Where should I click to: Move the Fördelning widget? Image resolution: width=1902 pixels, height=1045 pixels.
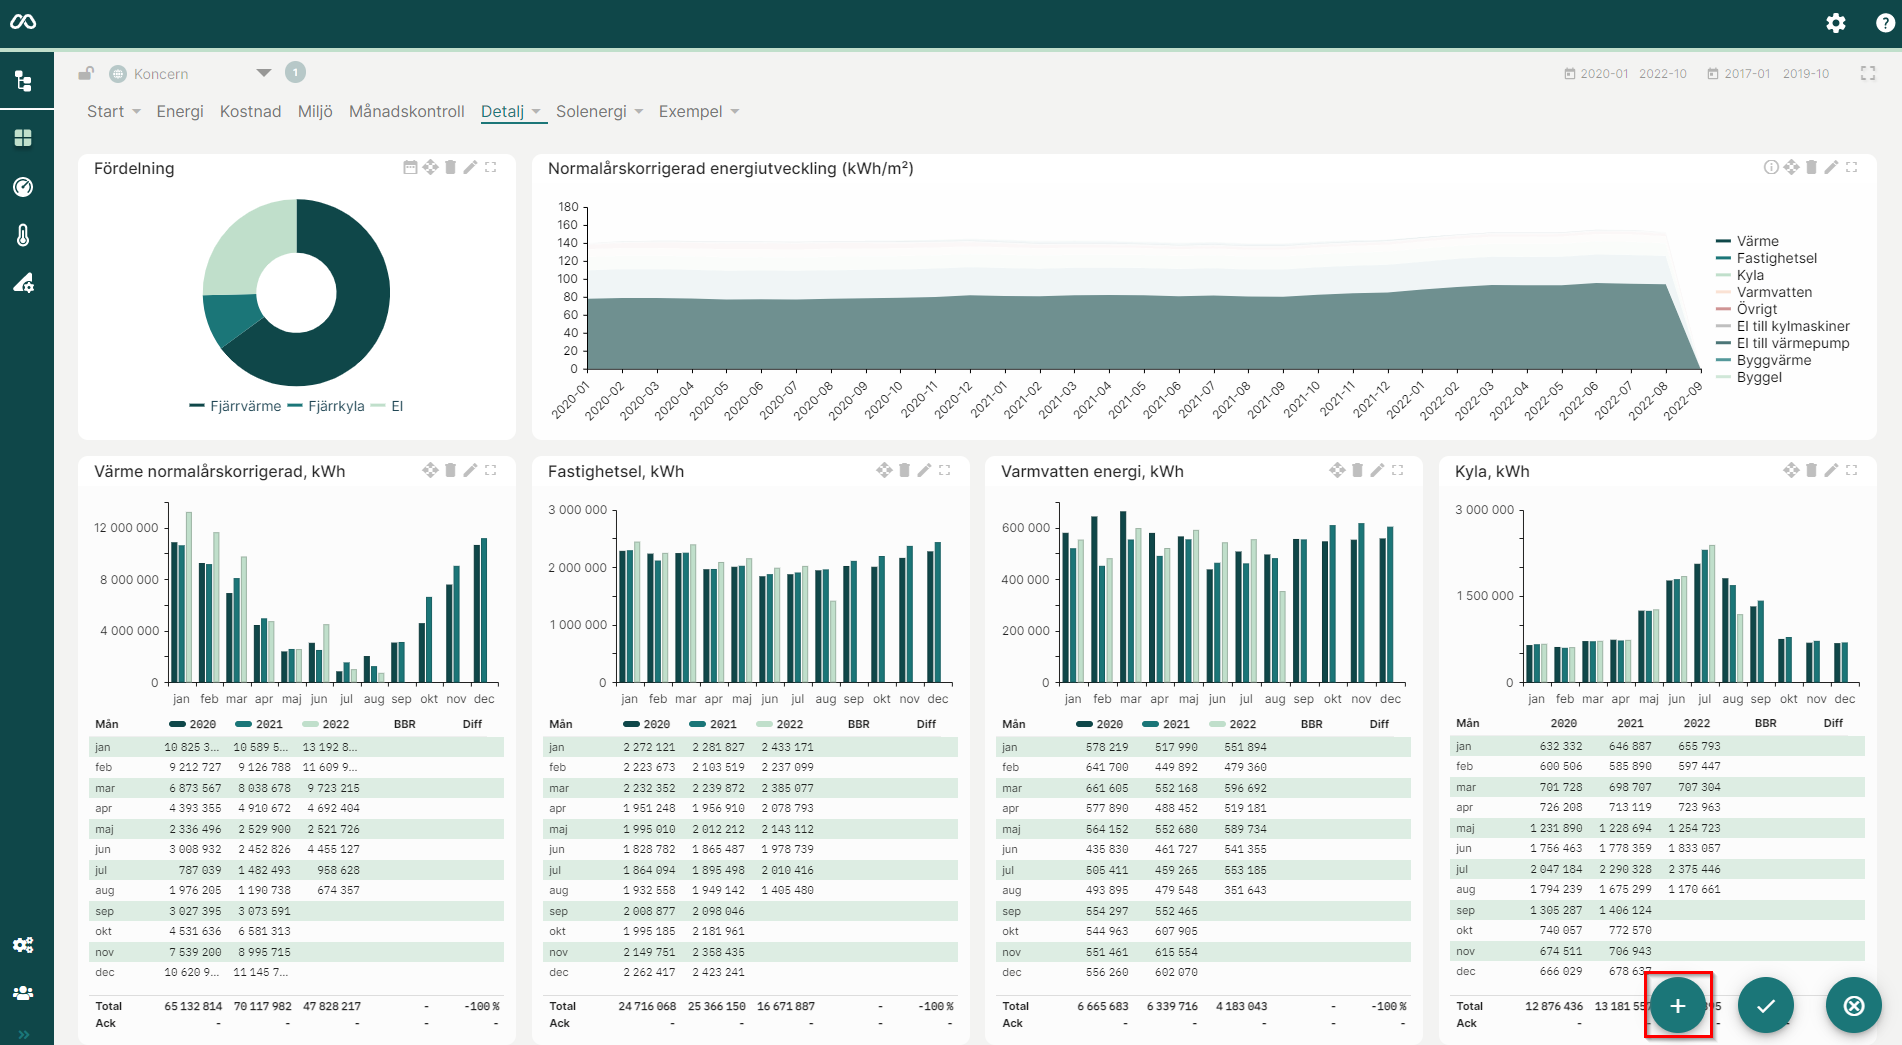(x=430, y=167)
